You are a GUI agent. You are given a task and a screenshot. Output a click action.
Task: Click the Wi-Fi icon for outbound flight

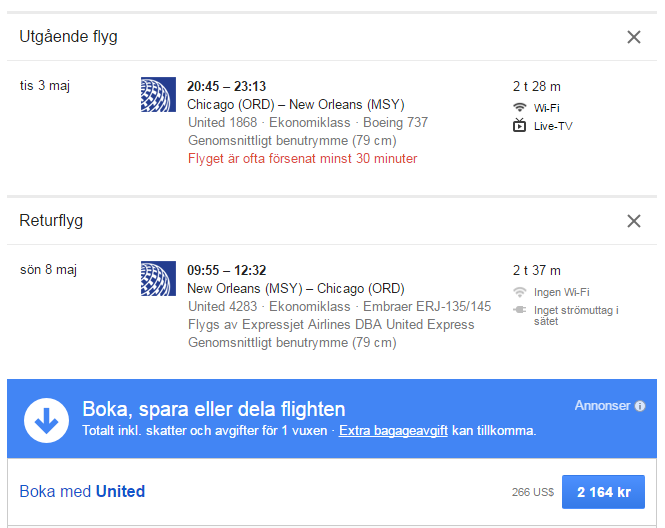519,107
